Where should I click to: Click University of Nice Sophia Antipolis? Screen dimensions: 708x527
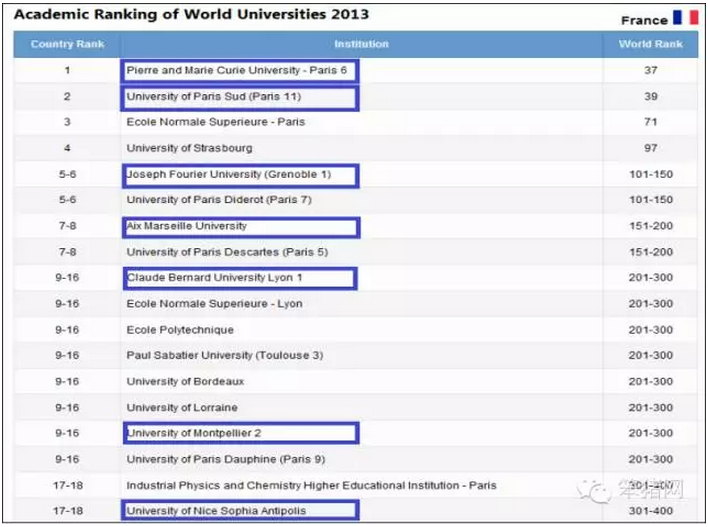pos(216,511)
